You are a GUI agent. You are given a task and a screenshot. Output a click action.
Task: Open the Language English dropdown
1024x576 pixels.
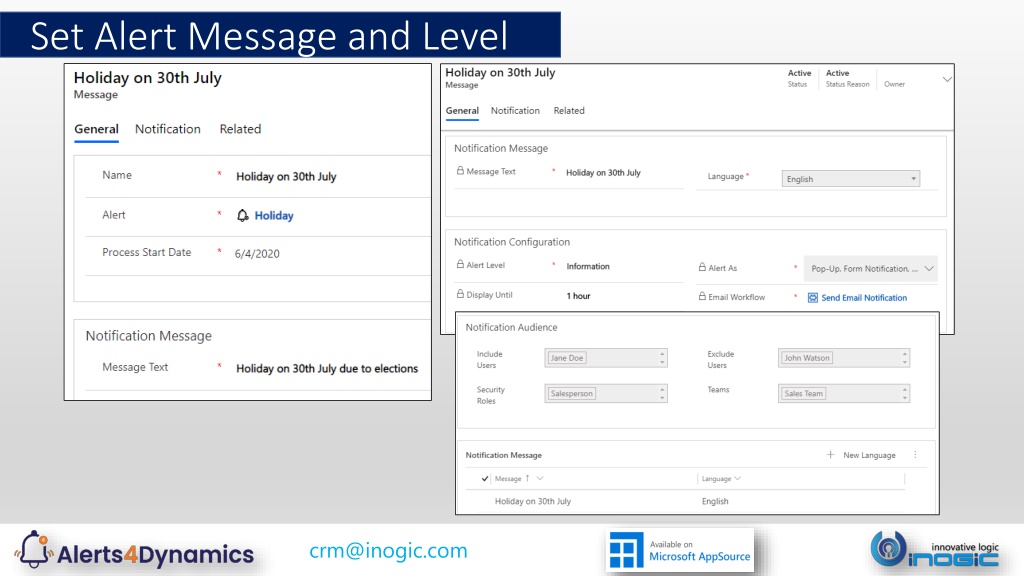coord(850,179)
